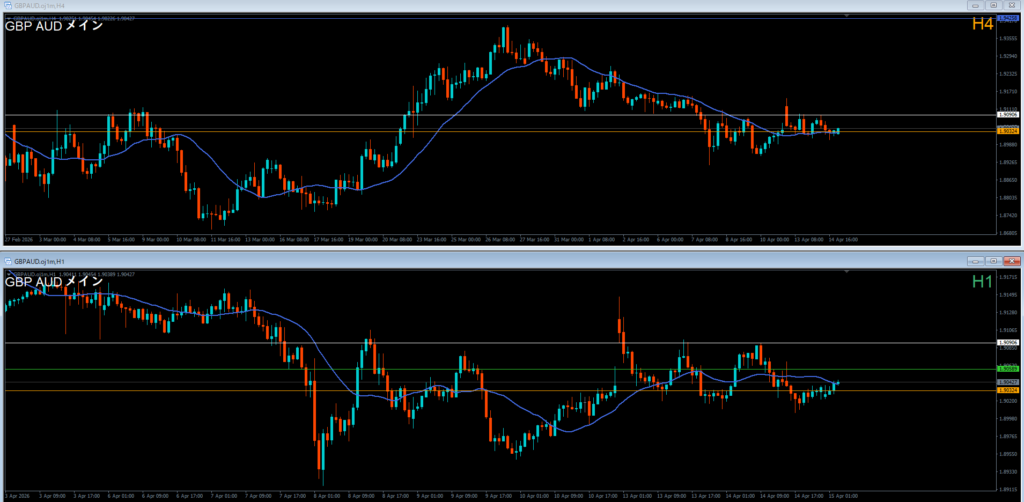Click the green price level label in H1 chart
This screenshot has height=502, width=1024.
[x=1007, y=369]
